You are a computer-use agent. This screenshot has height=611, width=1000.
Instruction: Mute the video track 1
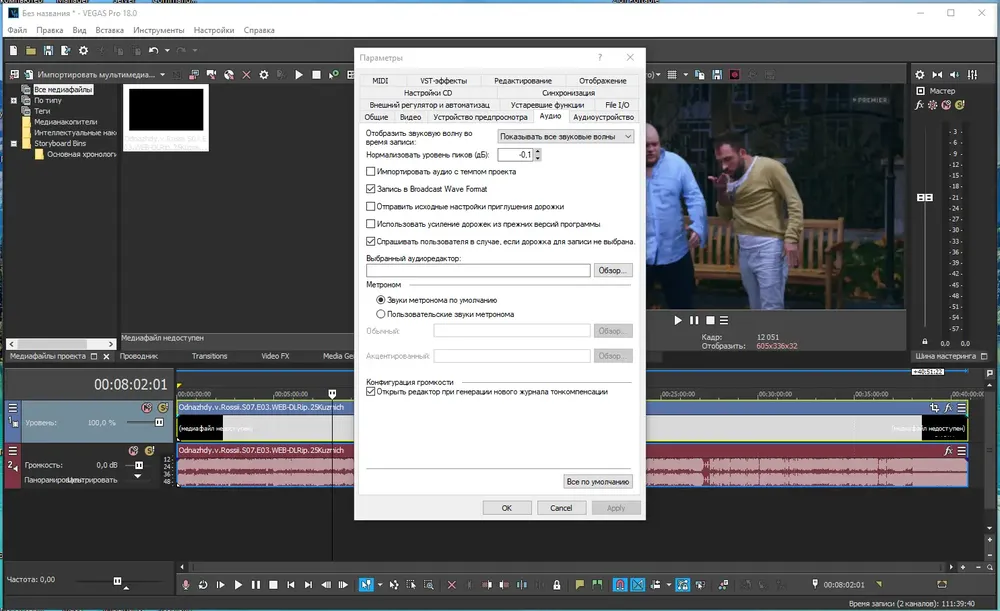coord(146,408)
